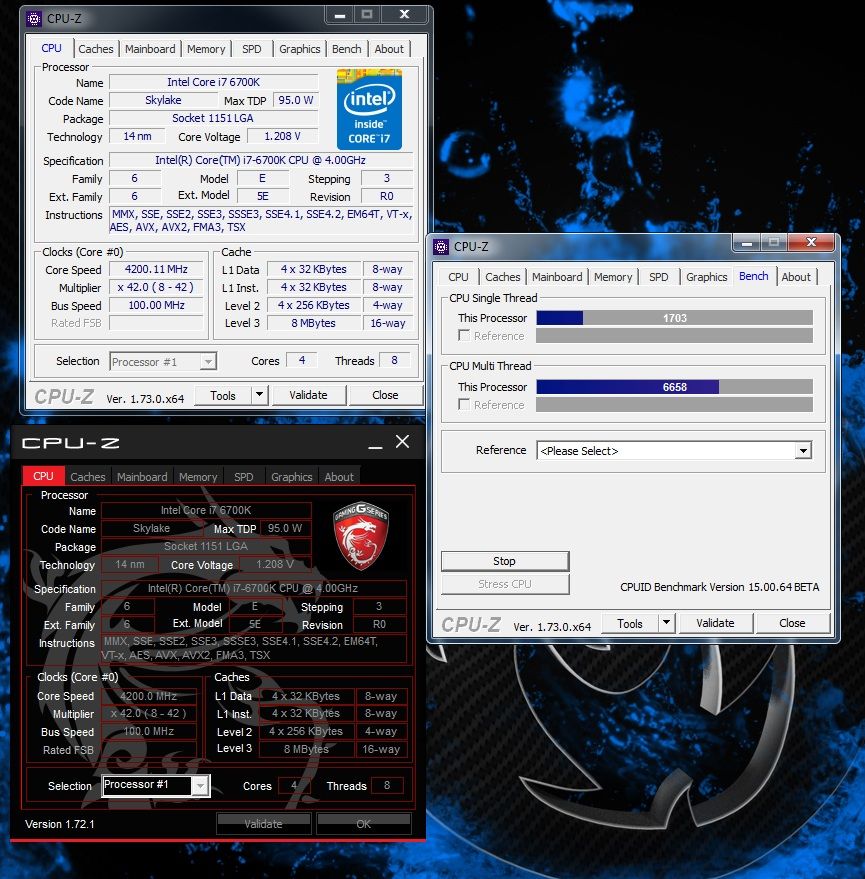Click OK in MSI CPU-Z window
Viewport: 865px width, 879px height.
coord(363,824)
